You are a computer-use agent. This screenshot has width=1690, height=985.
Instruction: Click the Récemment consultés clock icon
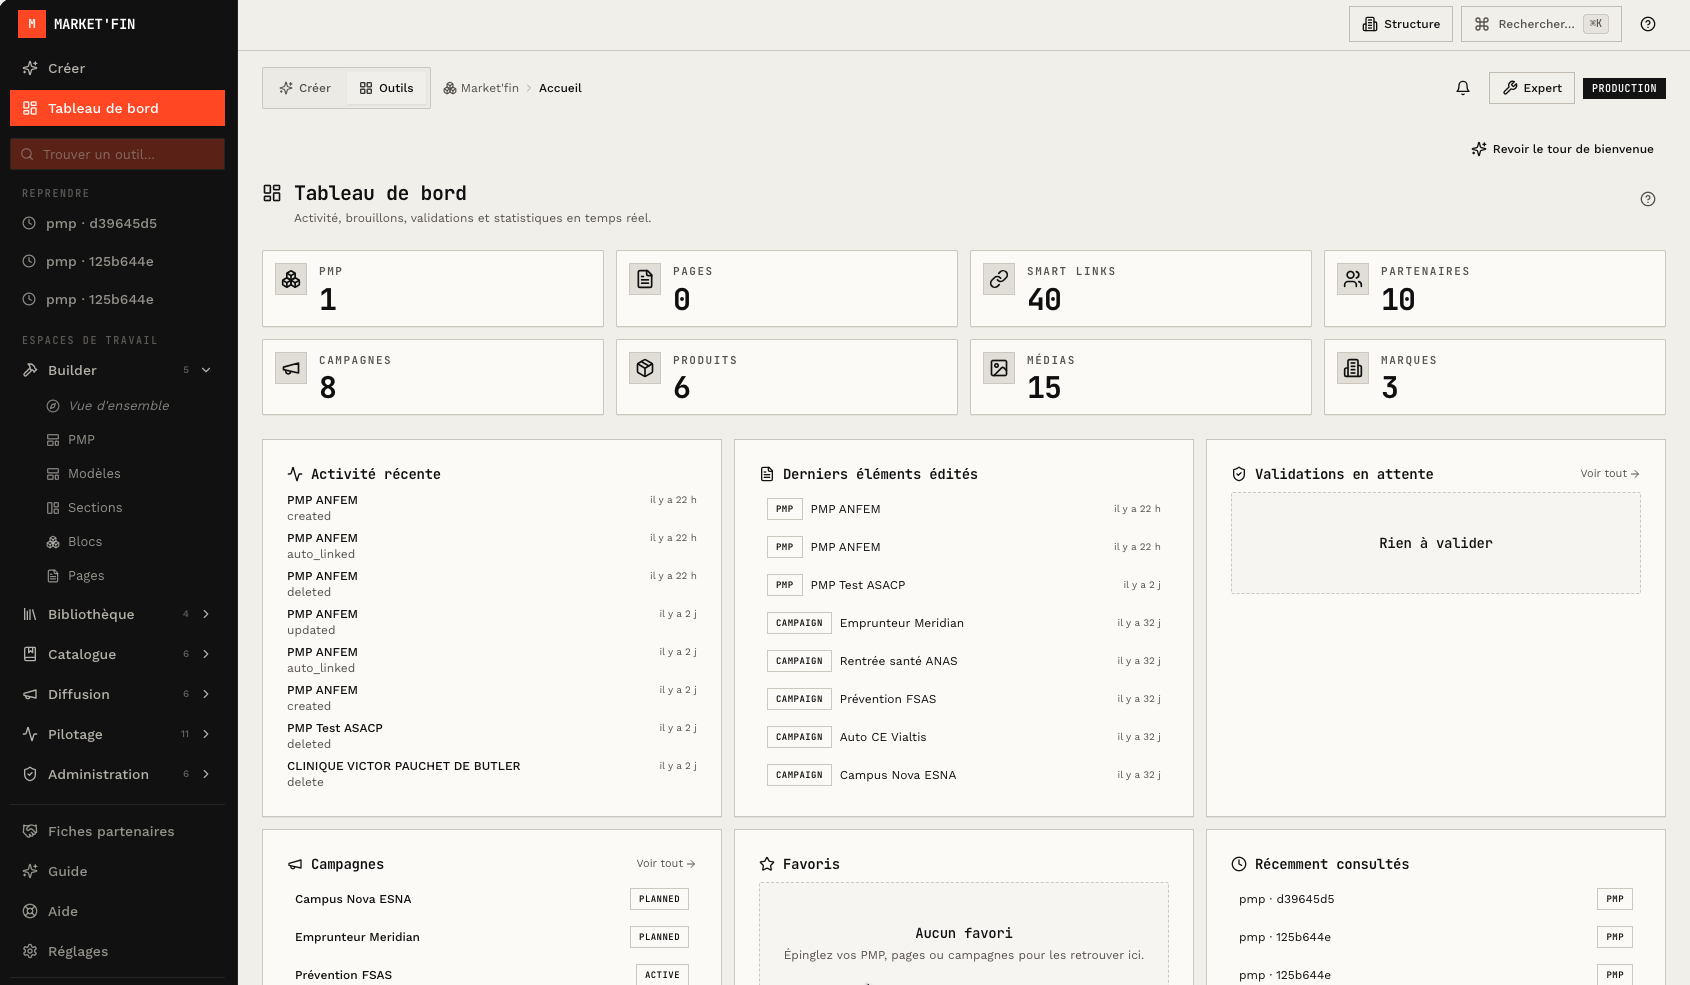pos(1239,864)
